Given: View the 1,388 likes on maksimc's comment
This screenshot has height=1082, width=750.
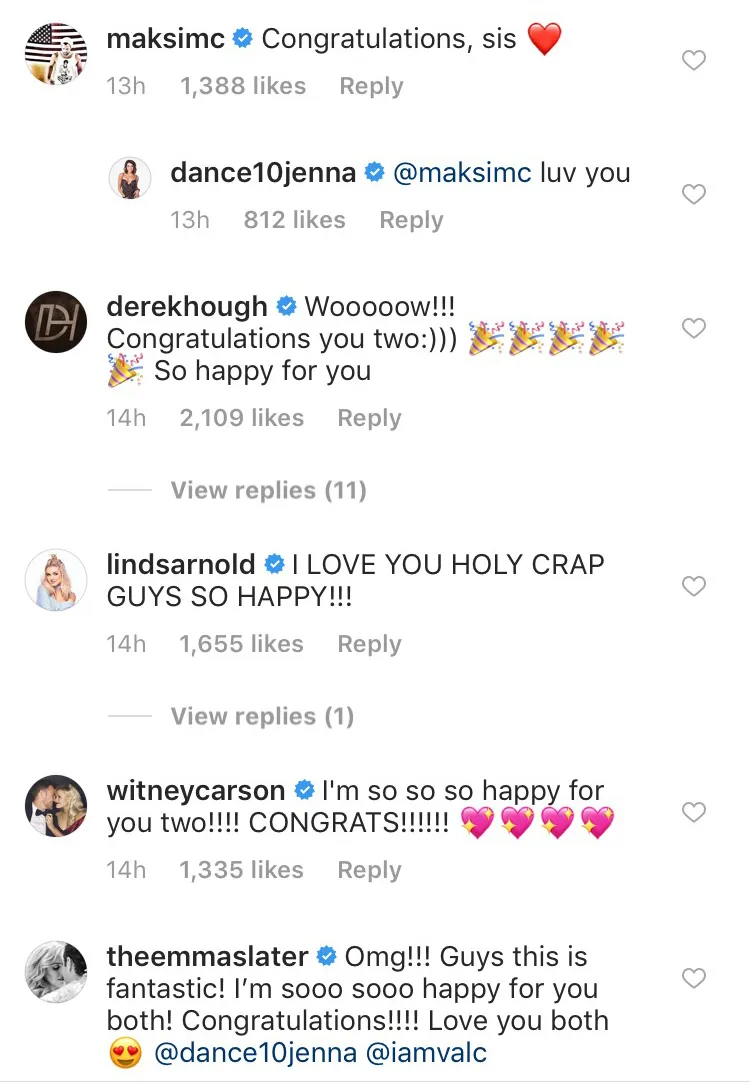Looking at the screenshot, I should (242, 86).
